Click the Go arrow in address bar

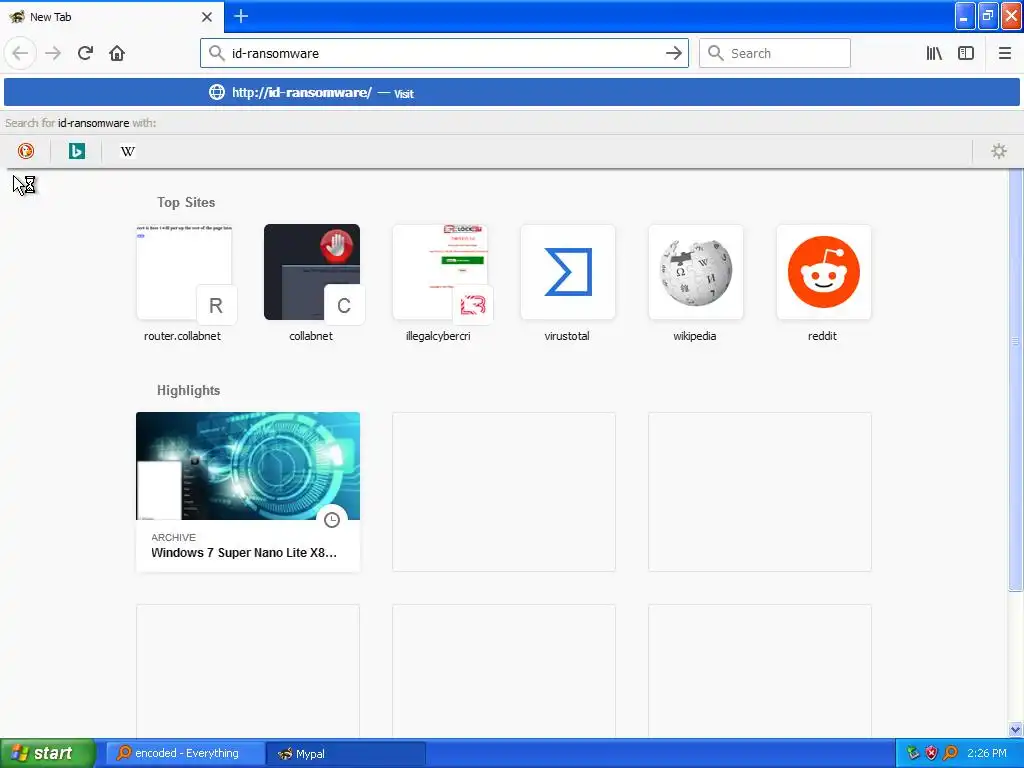click(x=673, y=53)
